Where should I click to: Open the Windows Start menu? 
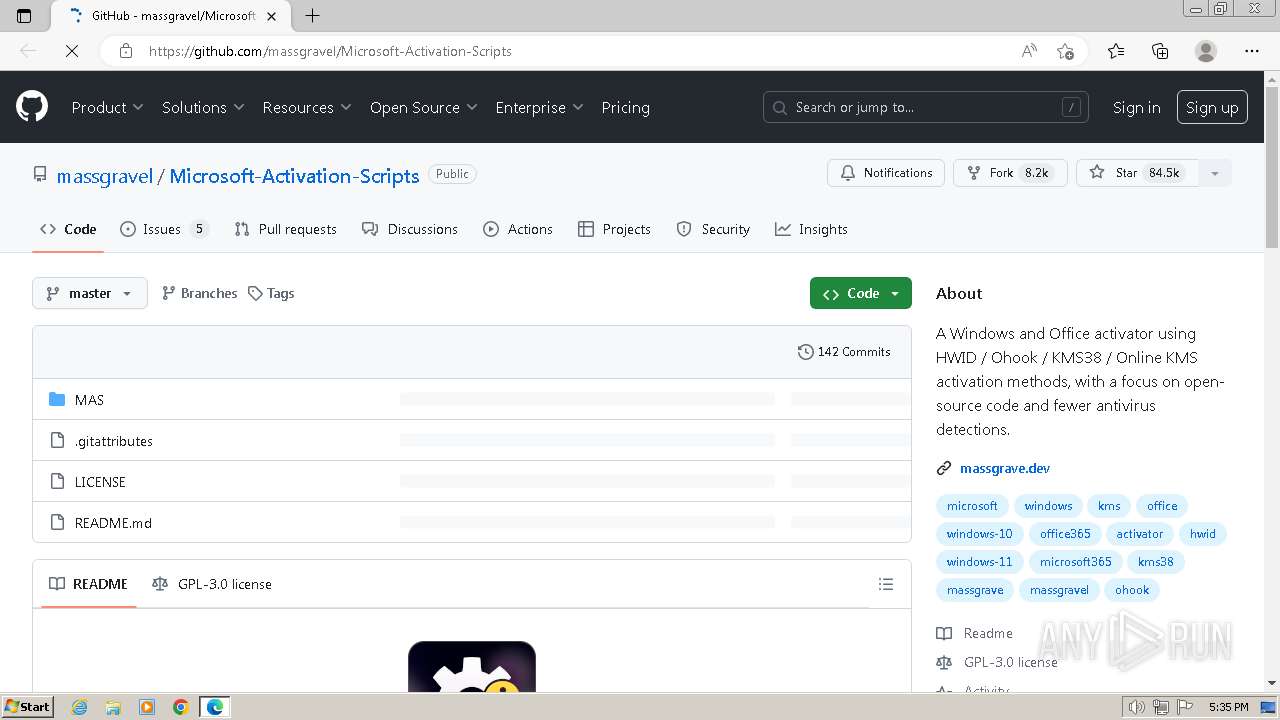click(x=28, y=706)
